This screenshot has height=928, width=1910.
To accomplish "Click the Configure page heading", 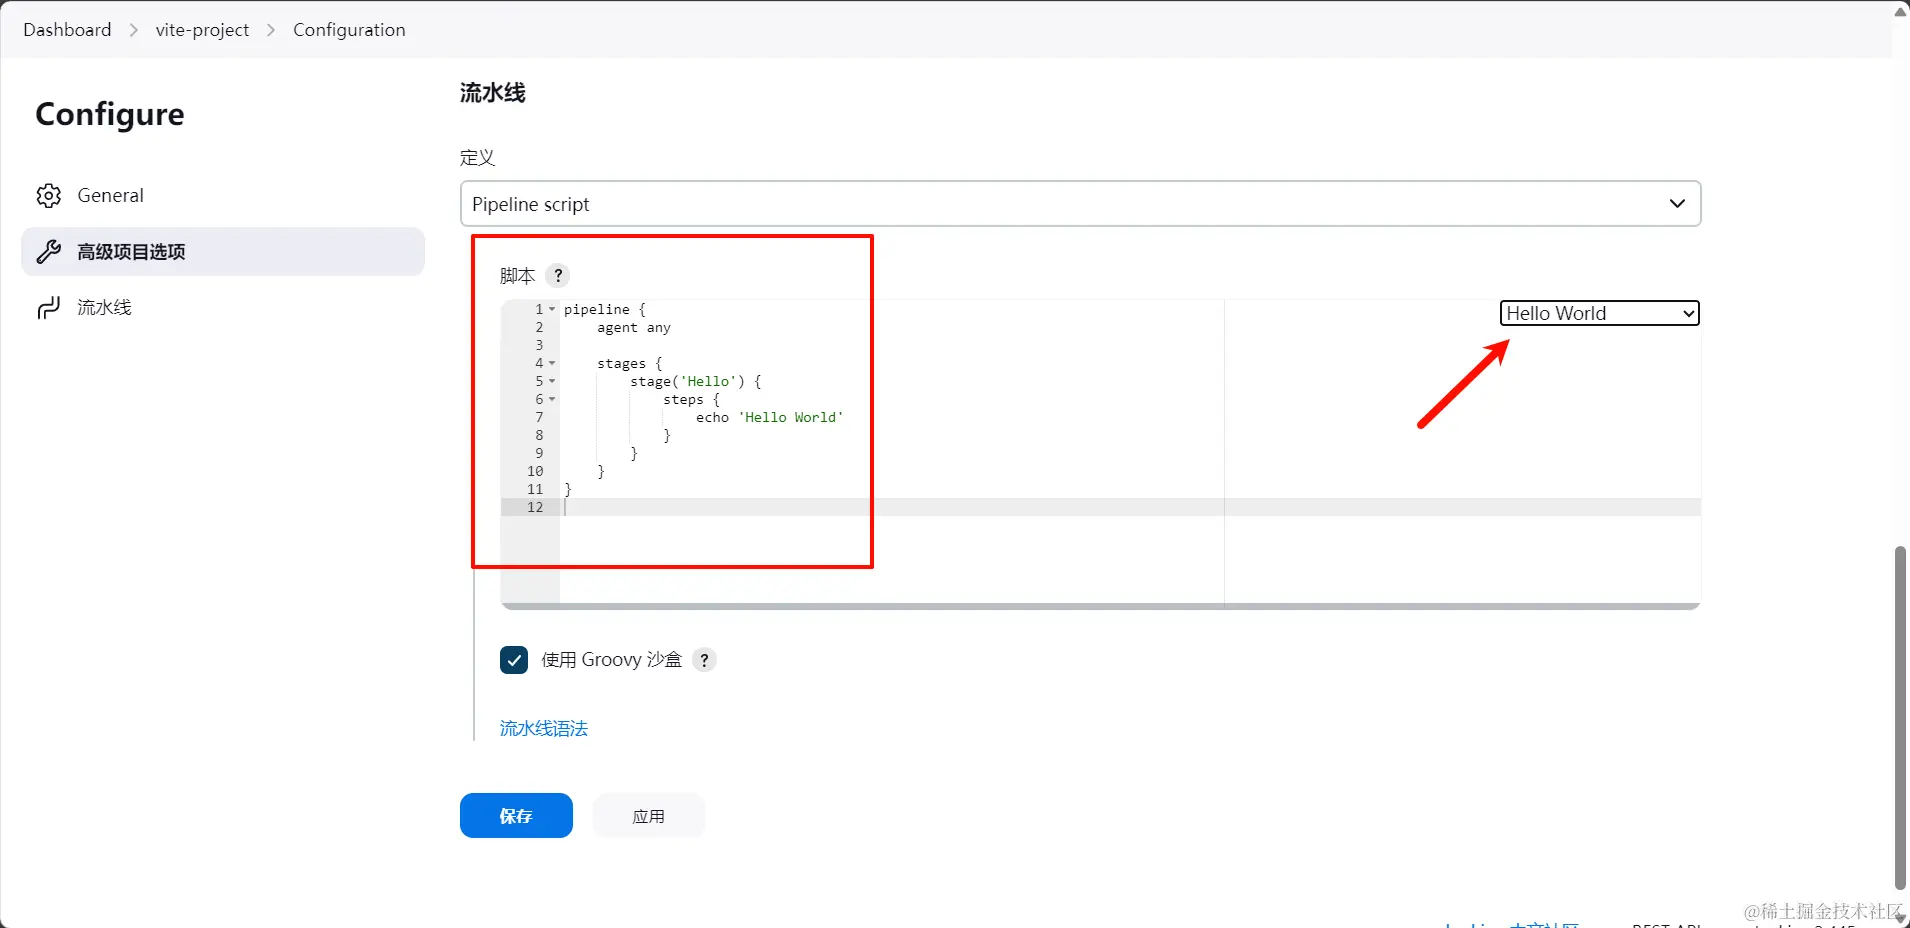I will pyautogui.click(x=110, y=114).
